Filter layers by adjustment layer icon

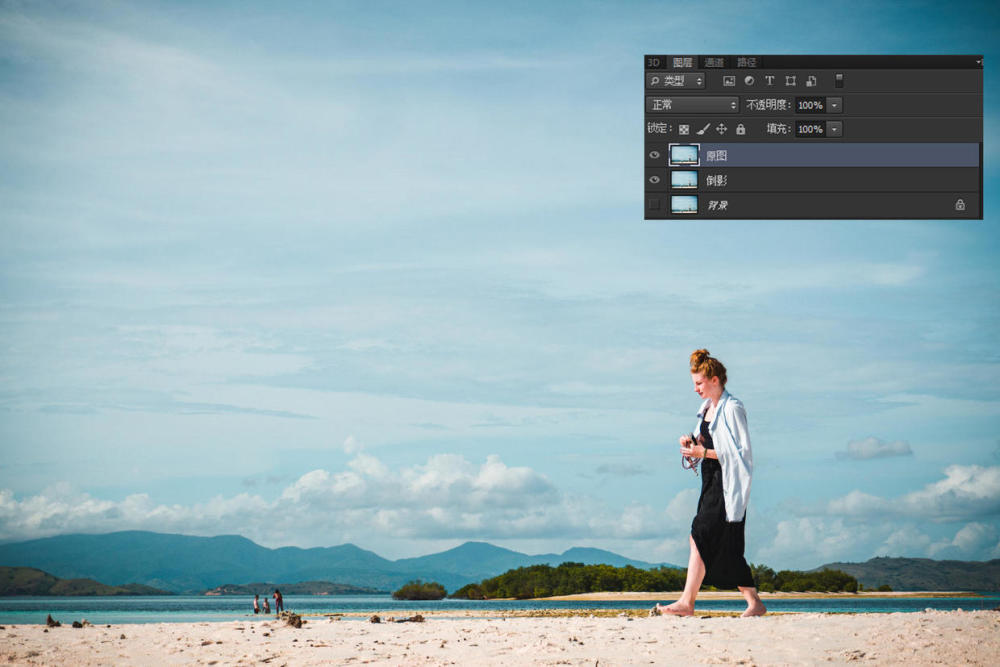click(749, 81)
